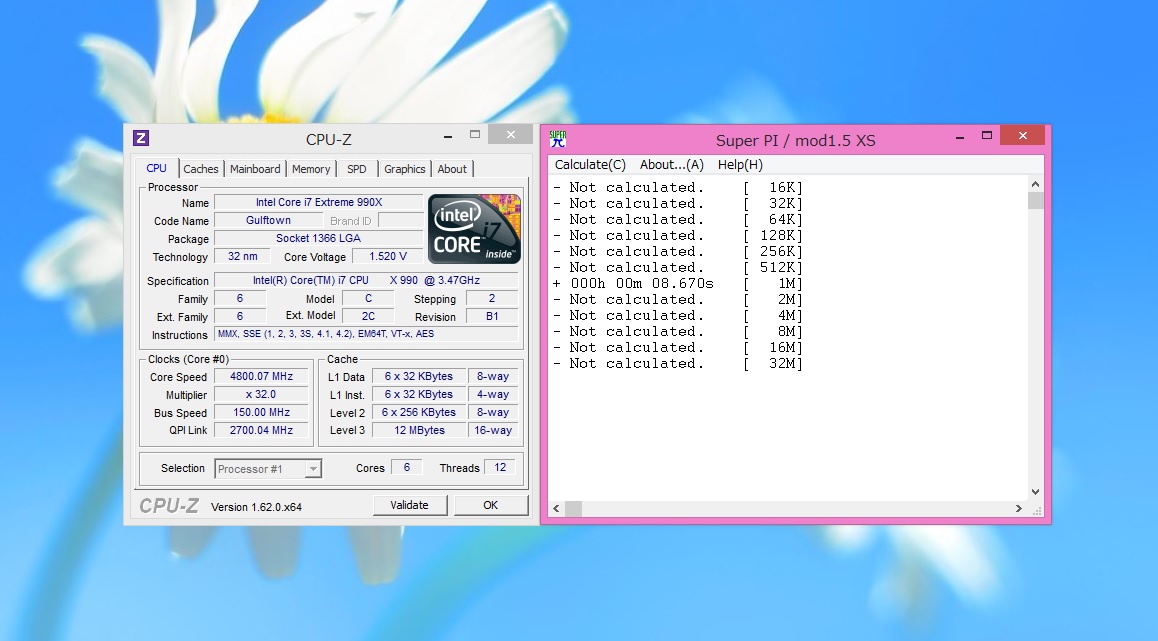
Task: Click the OK button in CPU-Z
Action: 490,505
